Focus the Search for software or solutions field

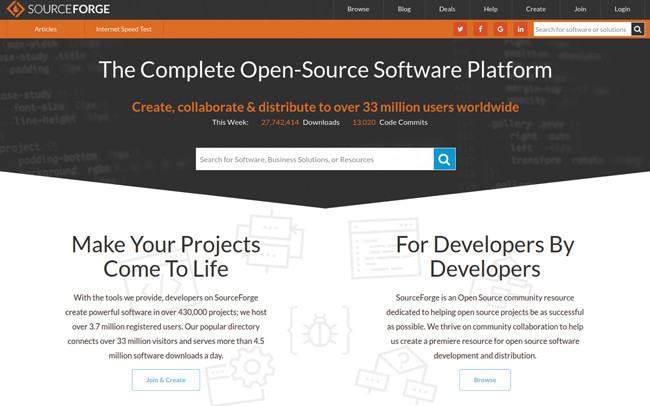[x=582, y=29]
